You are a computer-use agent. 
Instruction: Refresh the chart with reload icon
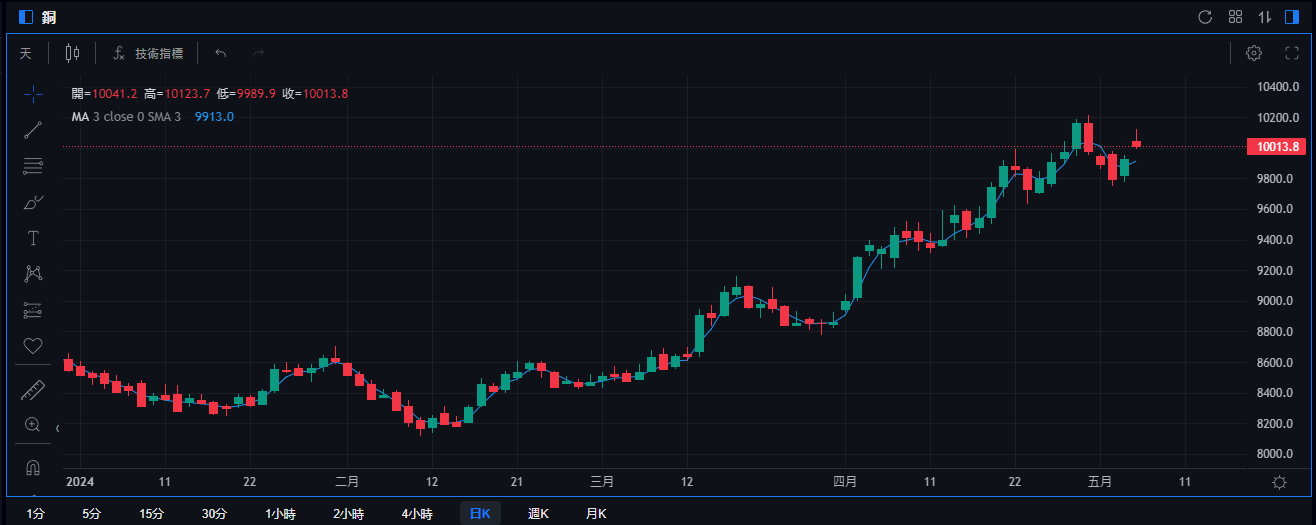pyautogui.click(x=1205, y=17)
